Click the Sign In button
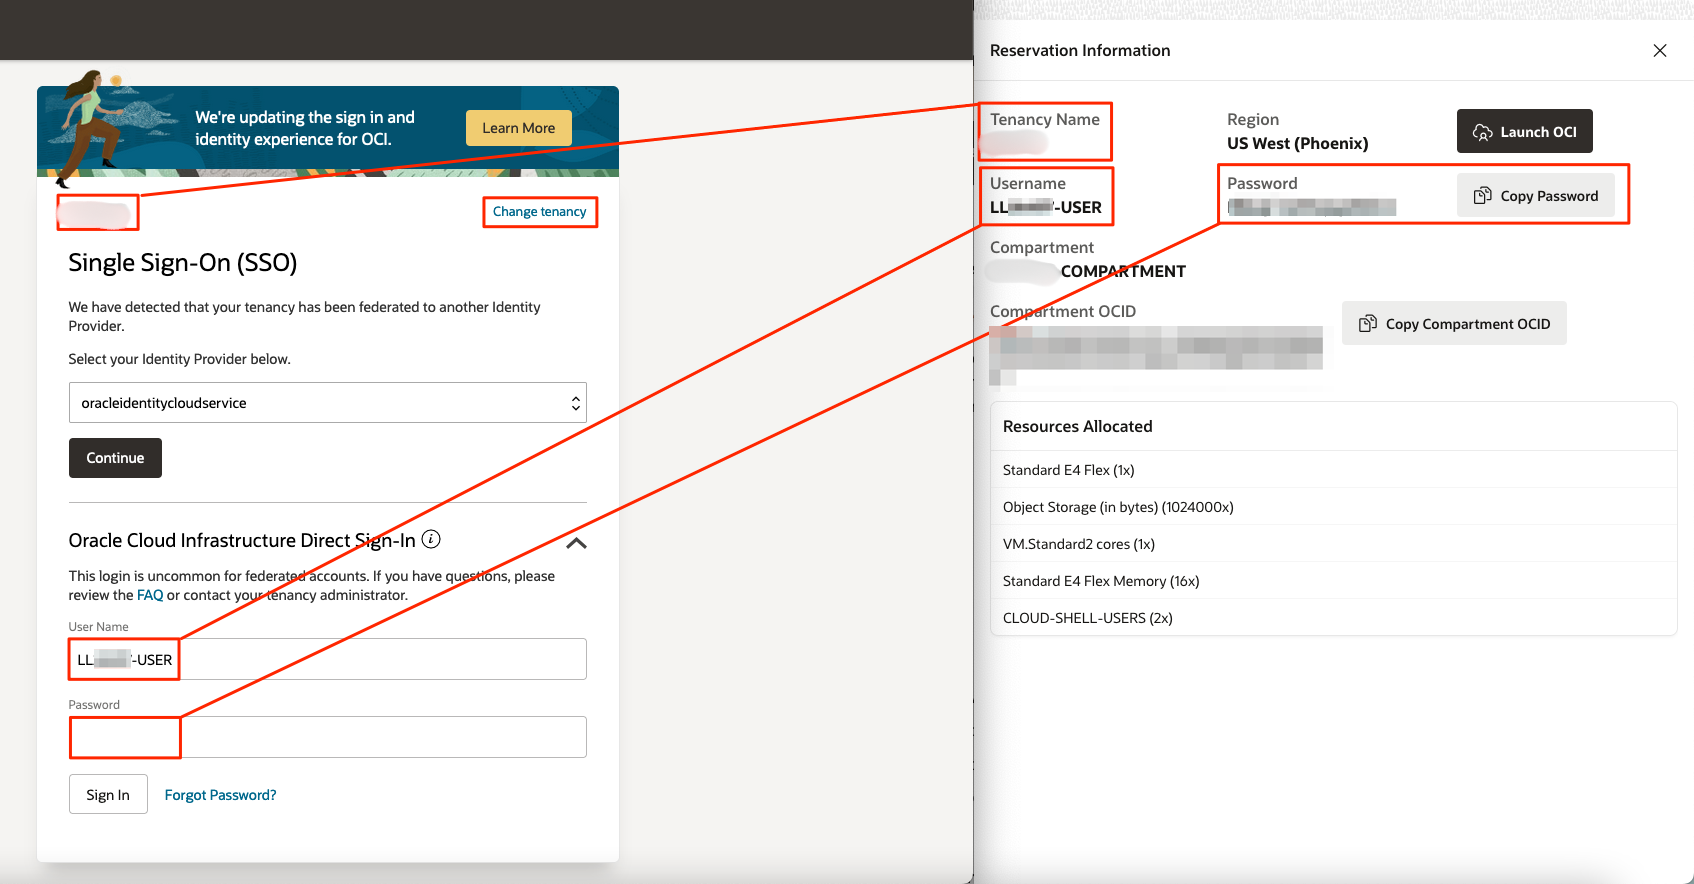Viewport: 1694px width, 884px height. tap(108, 795)
